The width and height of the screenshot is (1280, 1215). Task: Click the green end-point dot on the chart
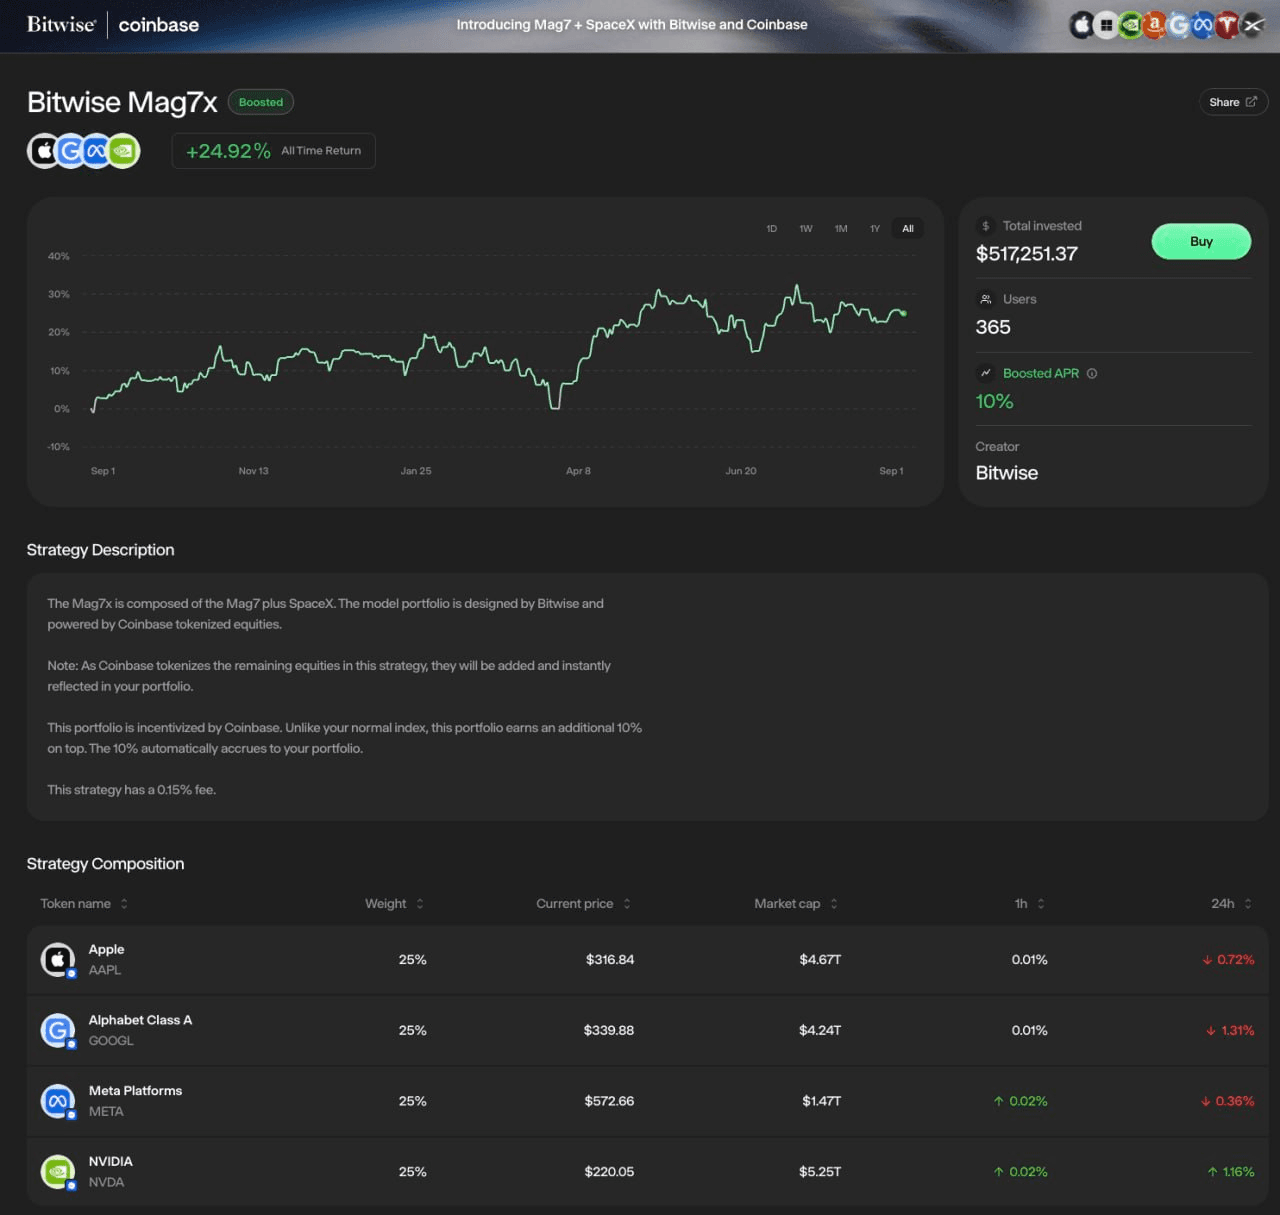pyautogui.click(x=904, y=314)
